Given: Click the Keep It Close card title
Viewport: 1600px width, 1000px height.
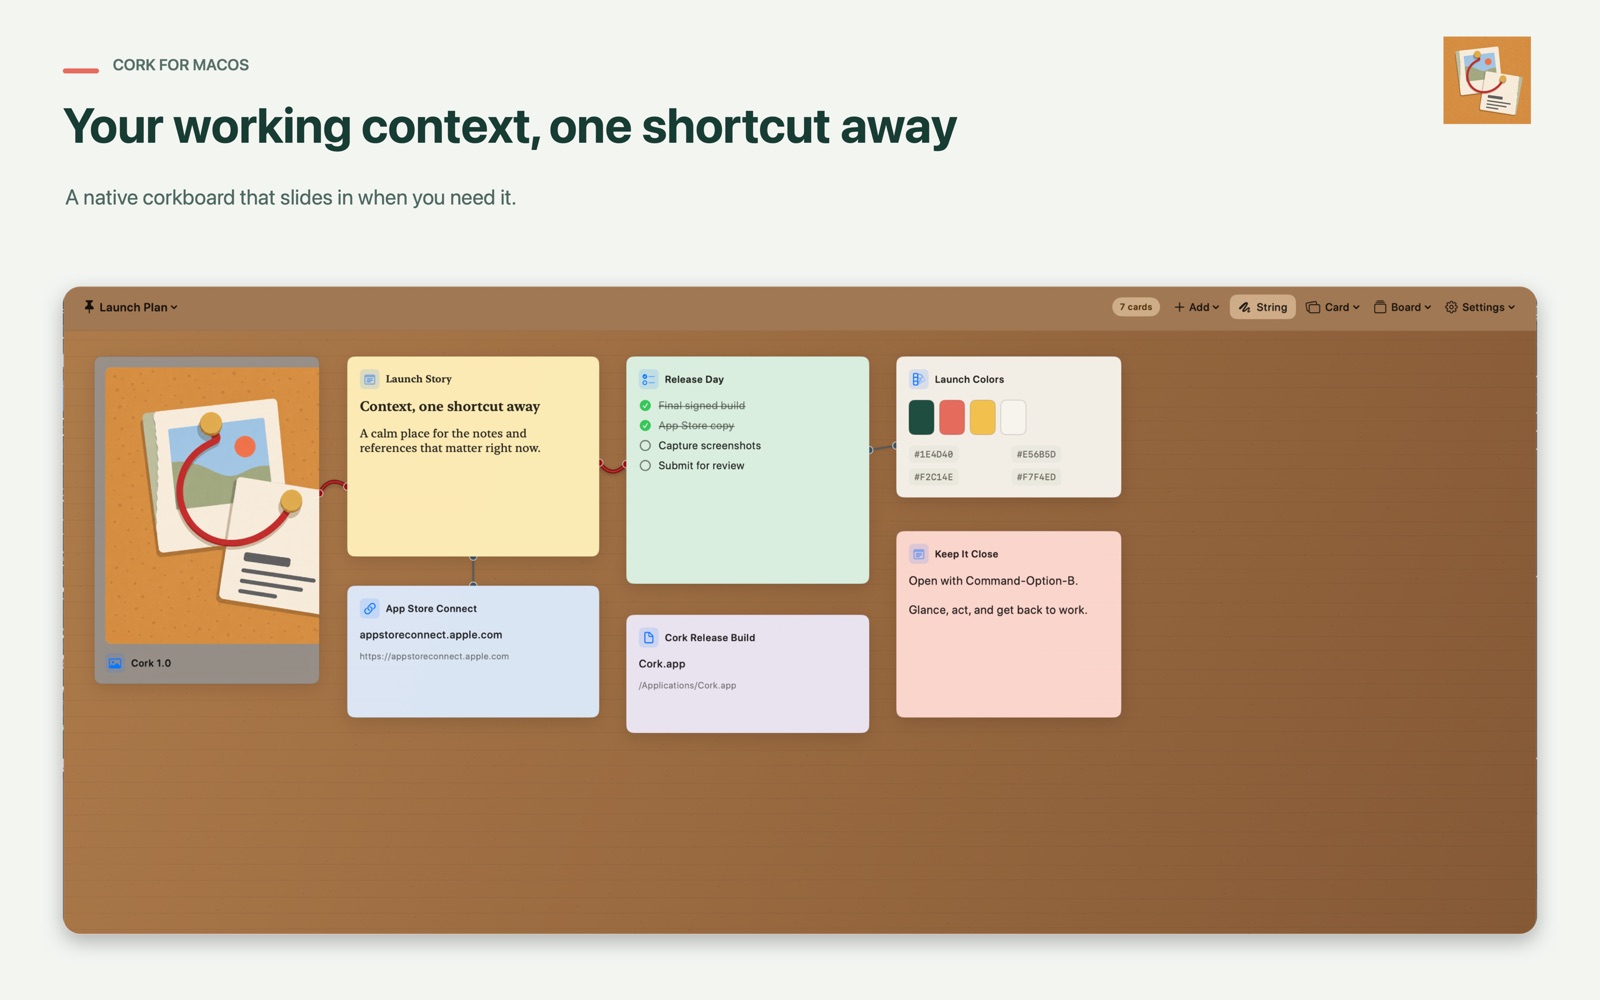Looking at the screenshot, I should tap(966, 554).
